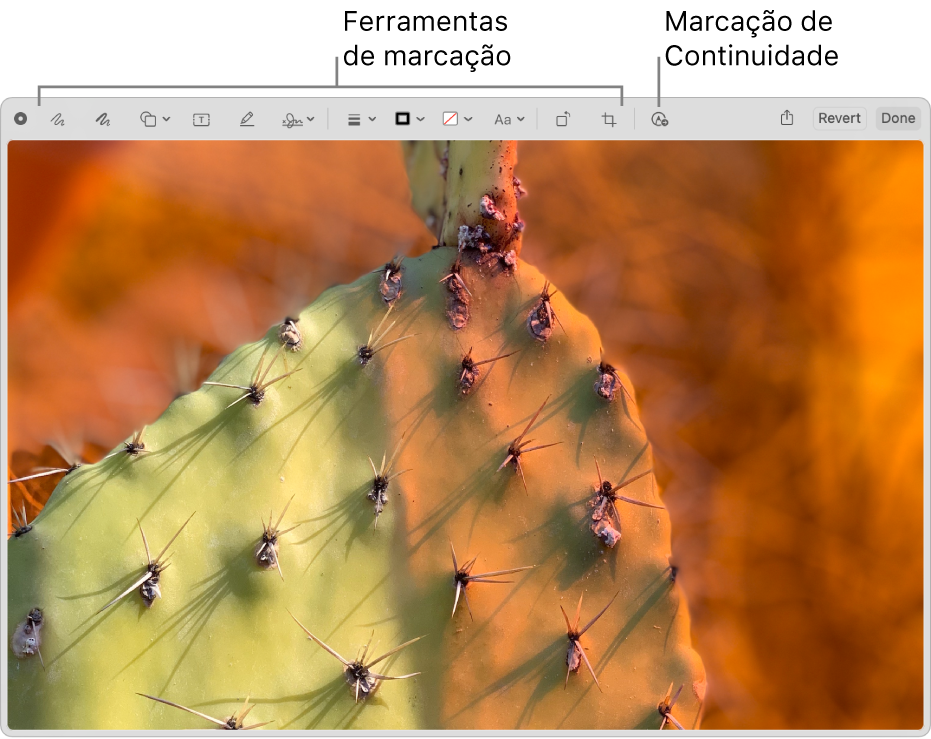Expand the Text Style dropdown arrow
Viewport: 931px width, 739px height.
point(521,119)
